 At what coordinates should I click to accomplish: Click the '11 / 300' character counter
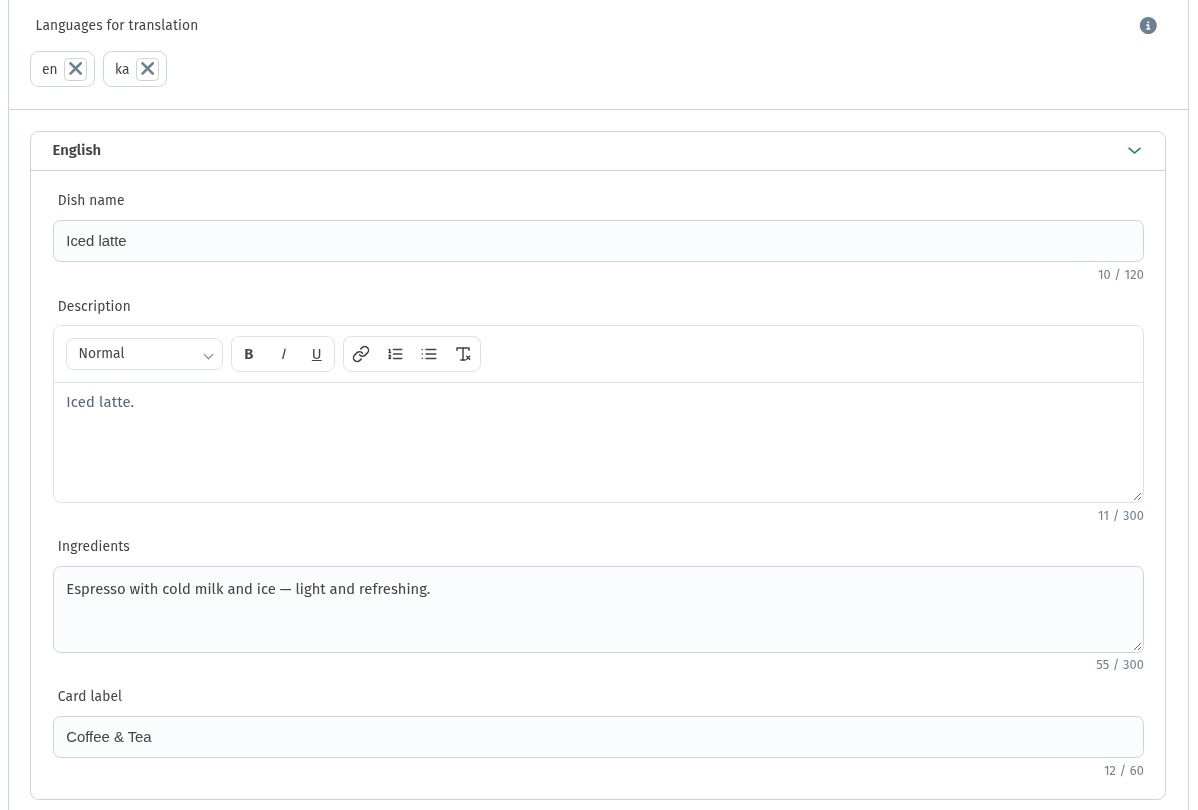click(1121, 516)
